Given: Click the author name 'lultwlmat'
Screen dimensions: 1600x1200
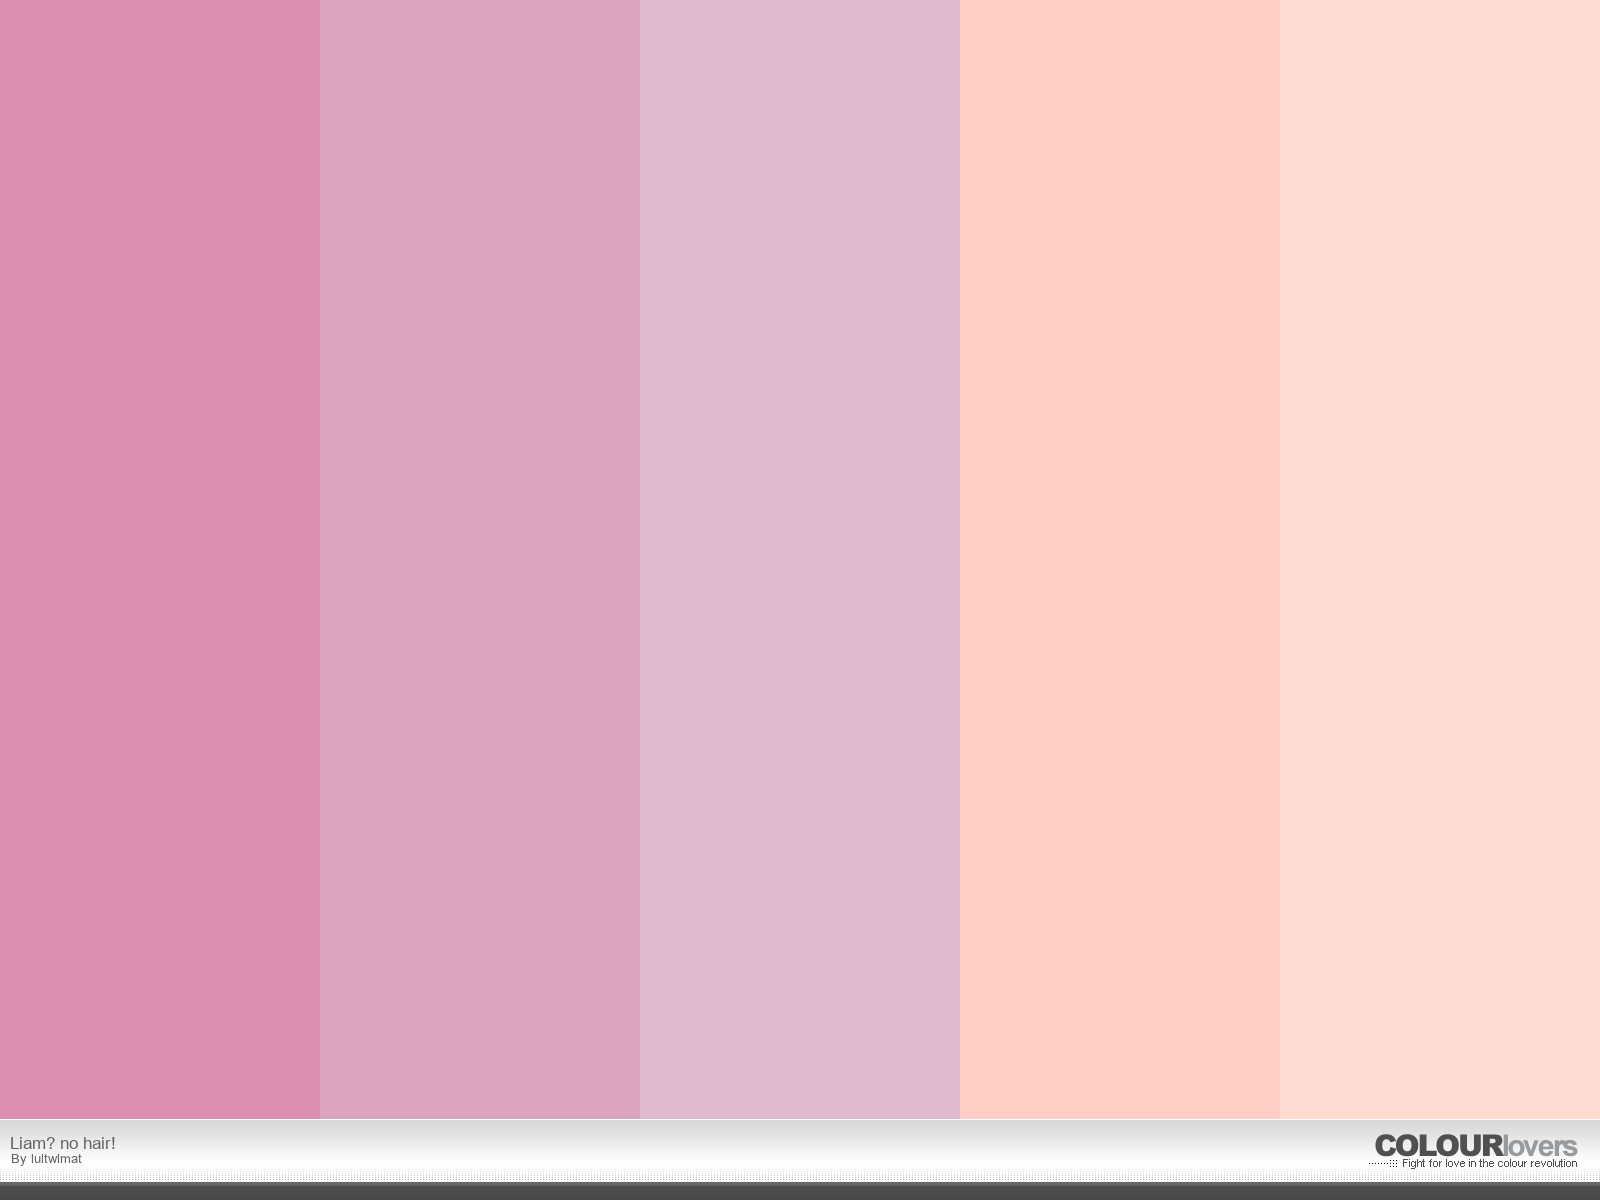Looking at the screenshot, I should tap(56, 1159).
